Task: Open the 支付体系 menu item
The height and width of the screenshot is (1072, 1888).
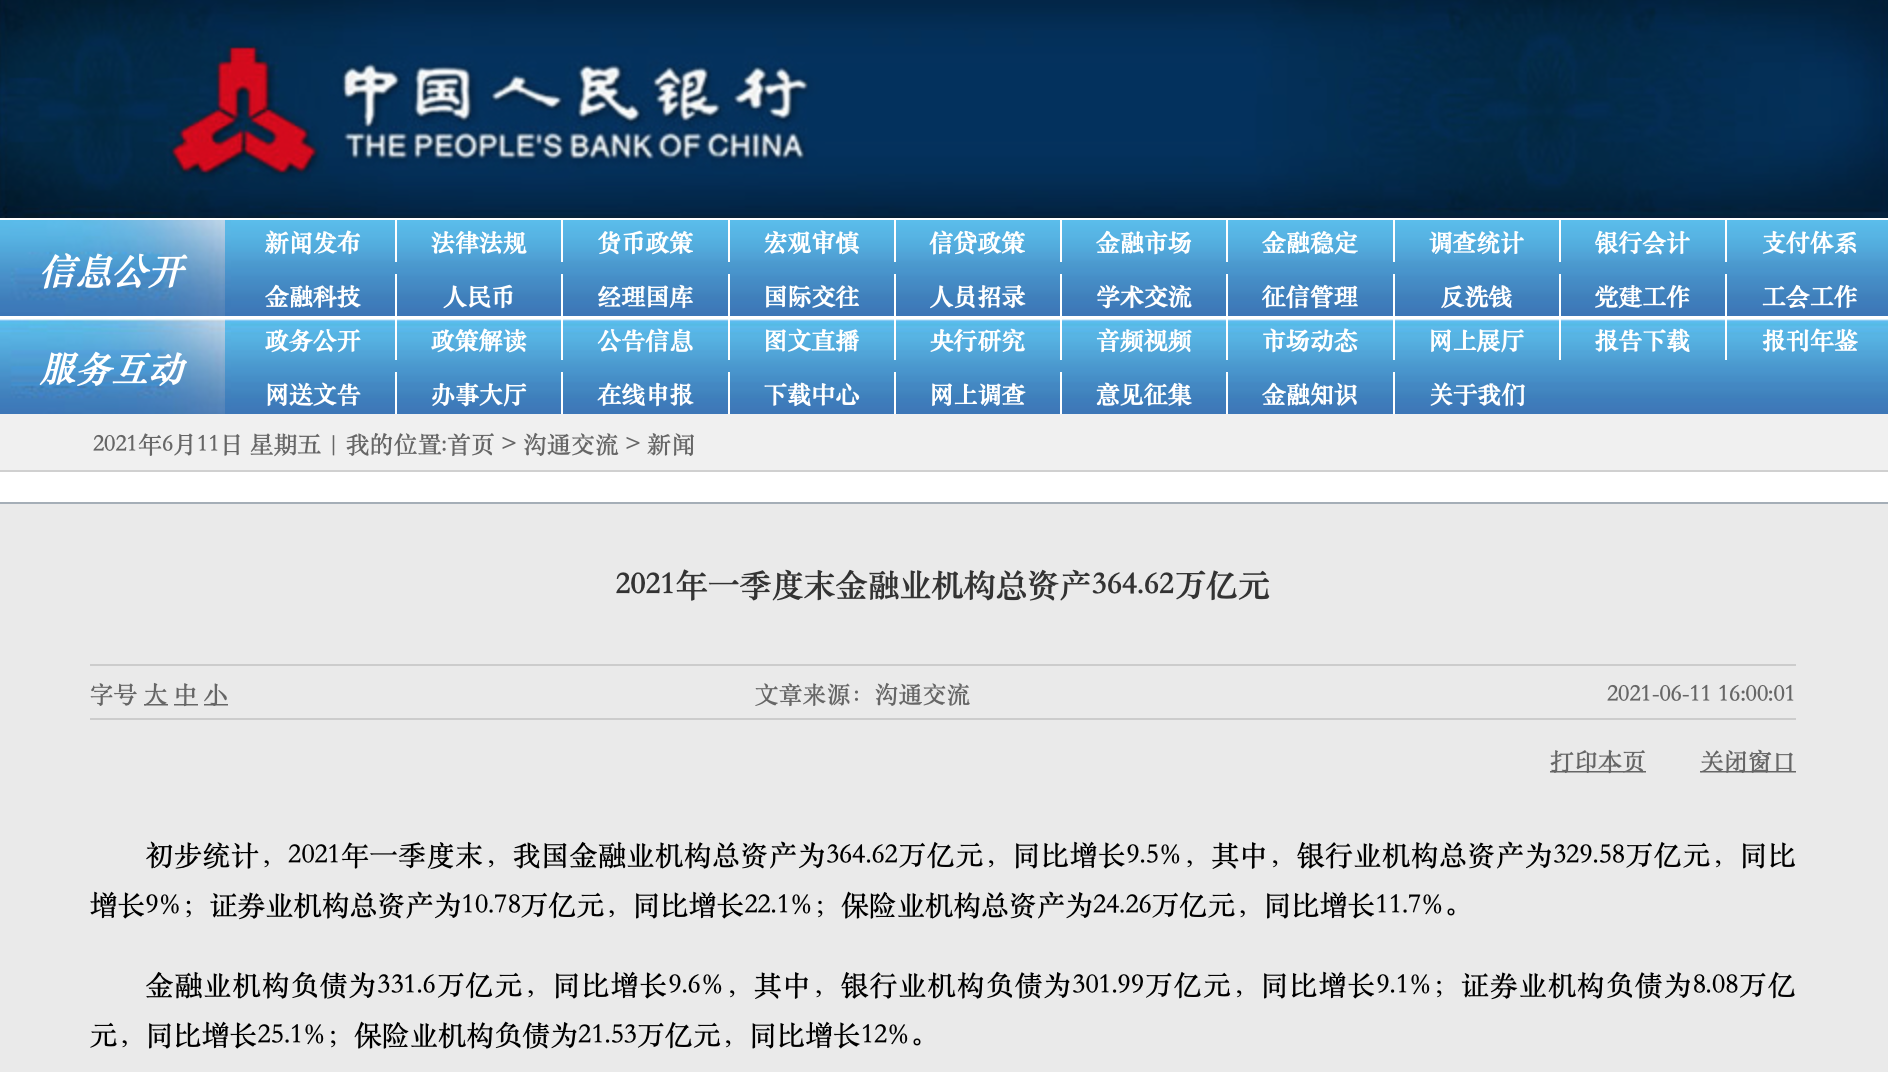Action: [1808, 243]
